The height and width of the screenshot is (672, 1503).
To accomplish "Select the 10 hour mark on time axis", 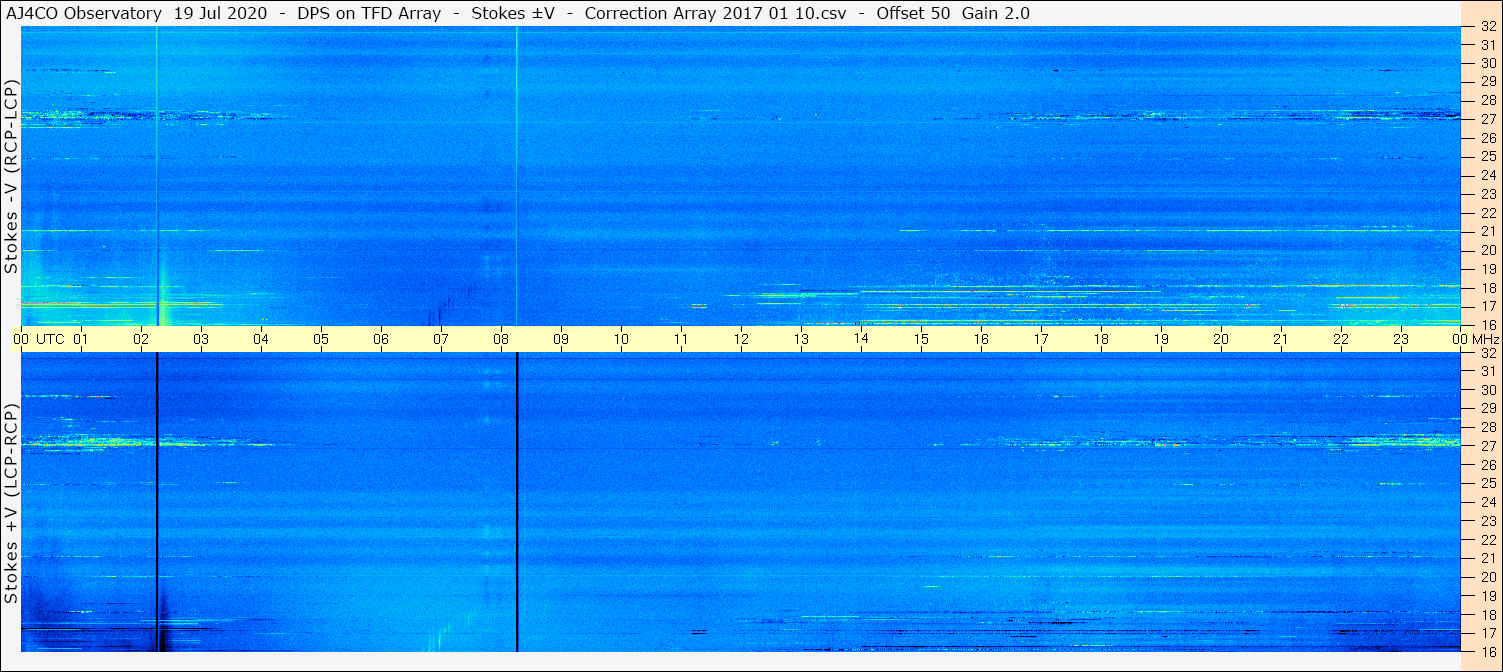I will 621,339.
